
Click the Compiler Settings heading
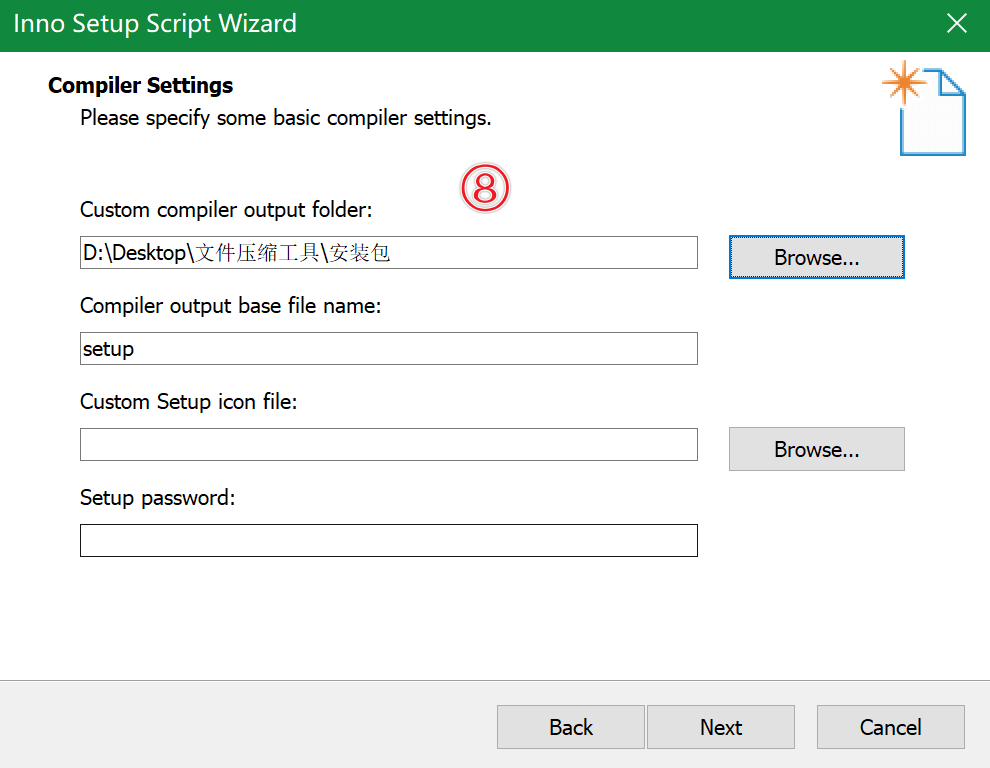tap(140, 85)
